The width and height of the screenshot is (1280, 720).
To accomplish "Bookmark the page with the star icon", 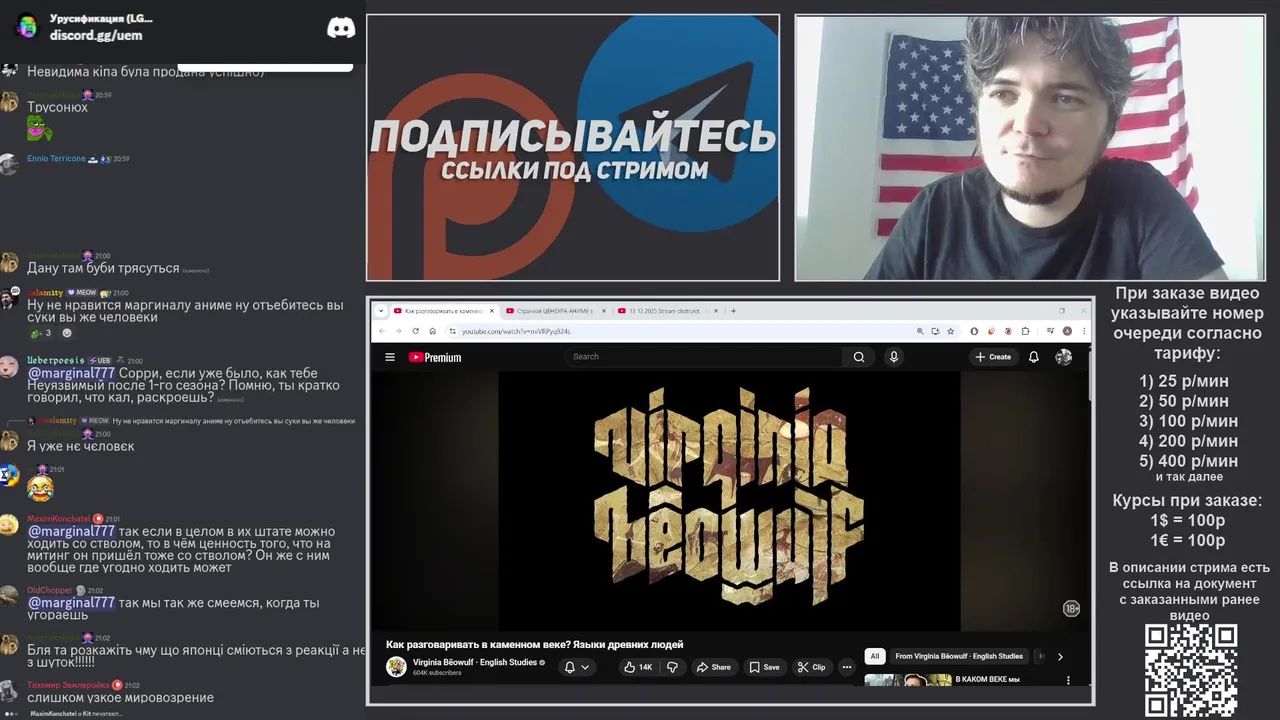I will (950, 331).
